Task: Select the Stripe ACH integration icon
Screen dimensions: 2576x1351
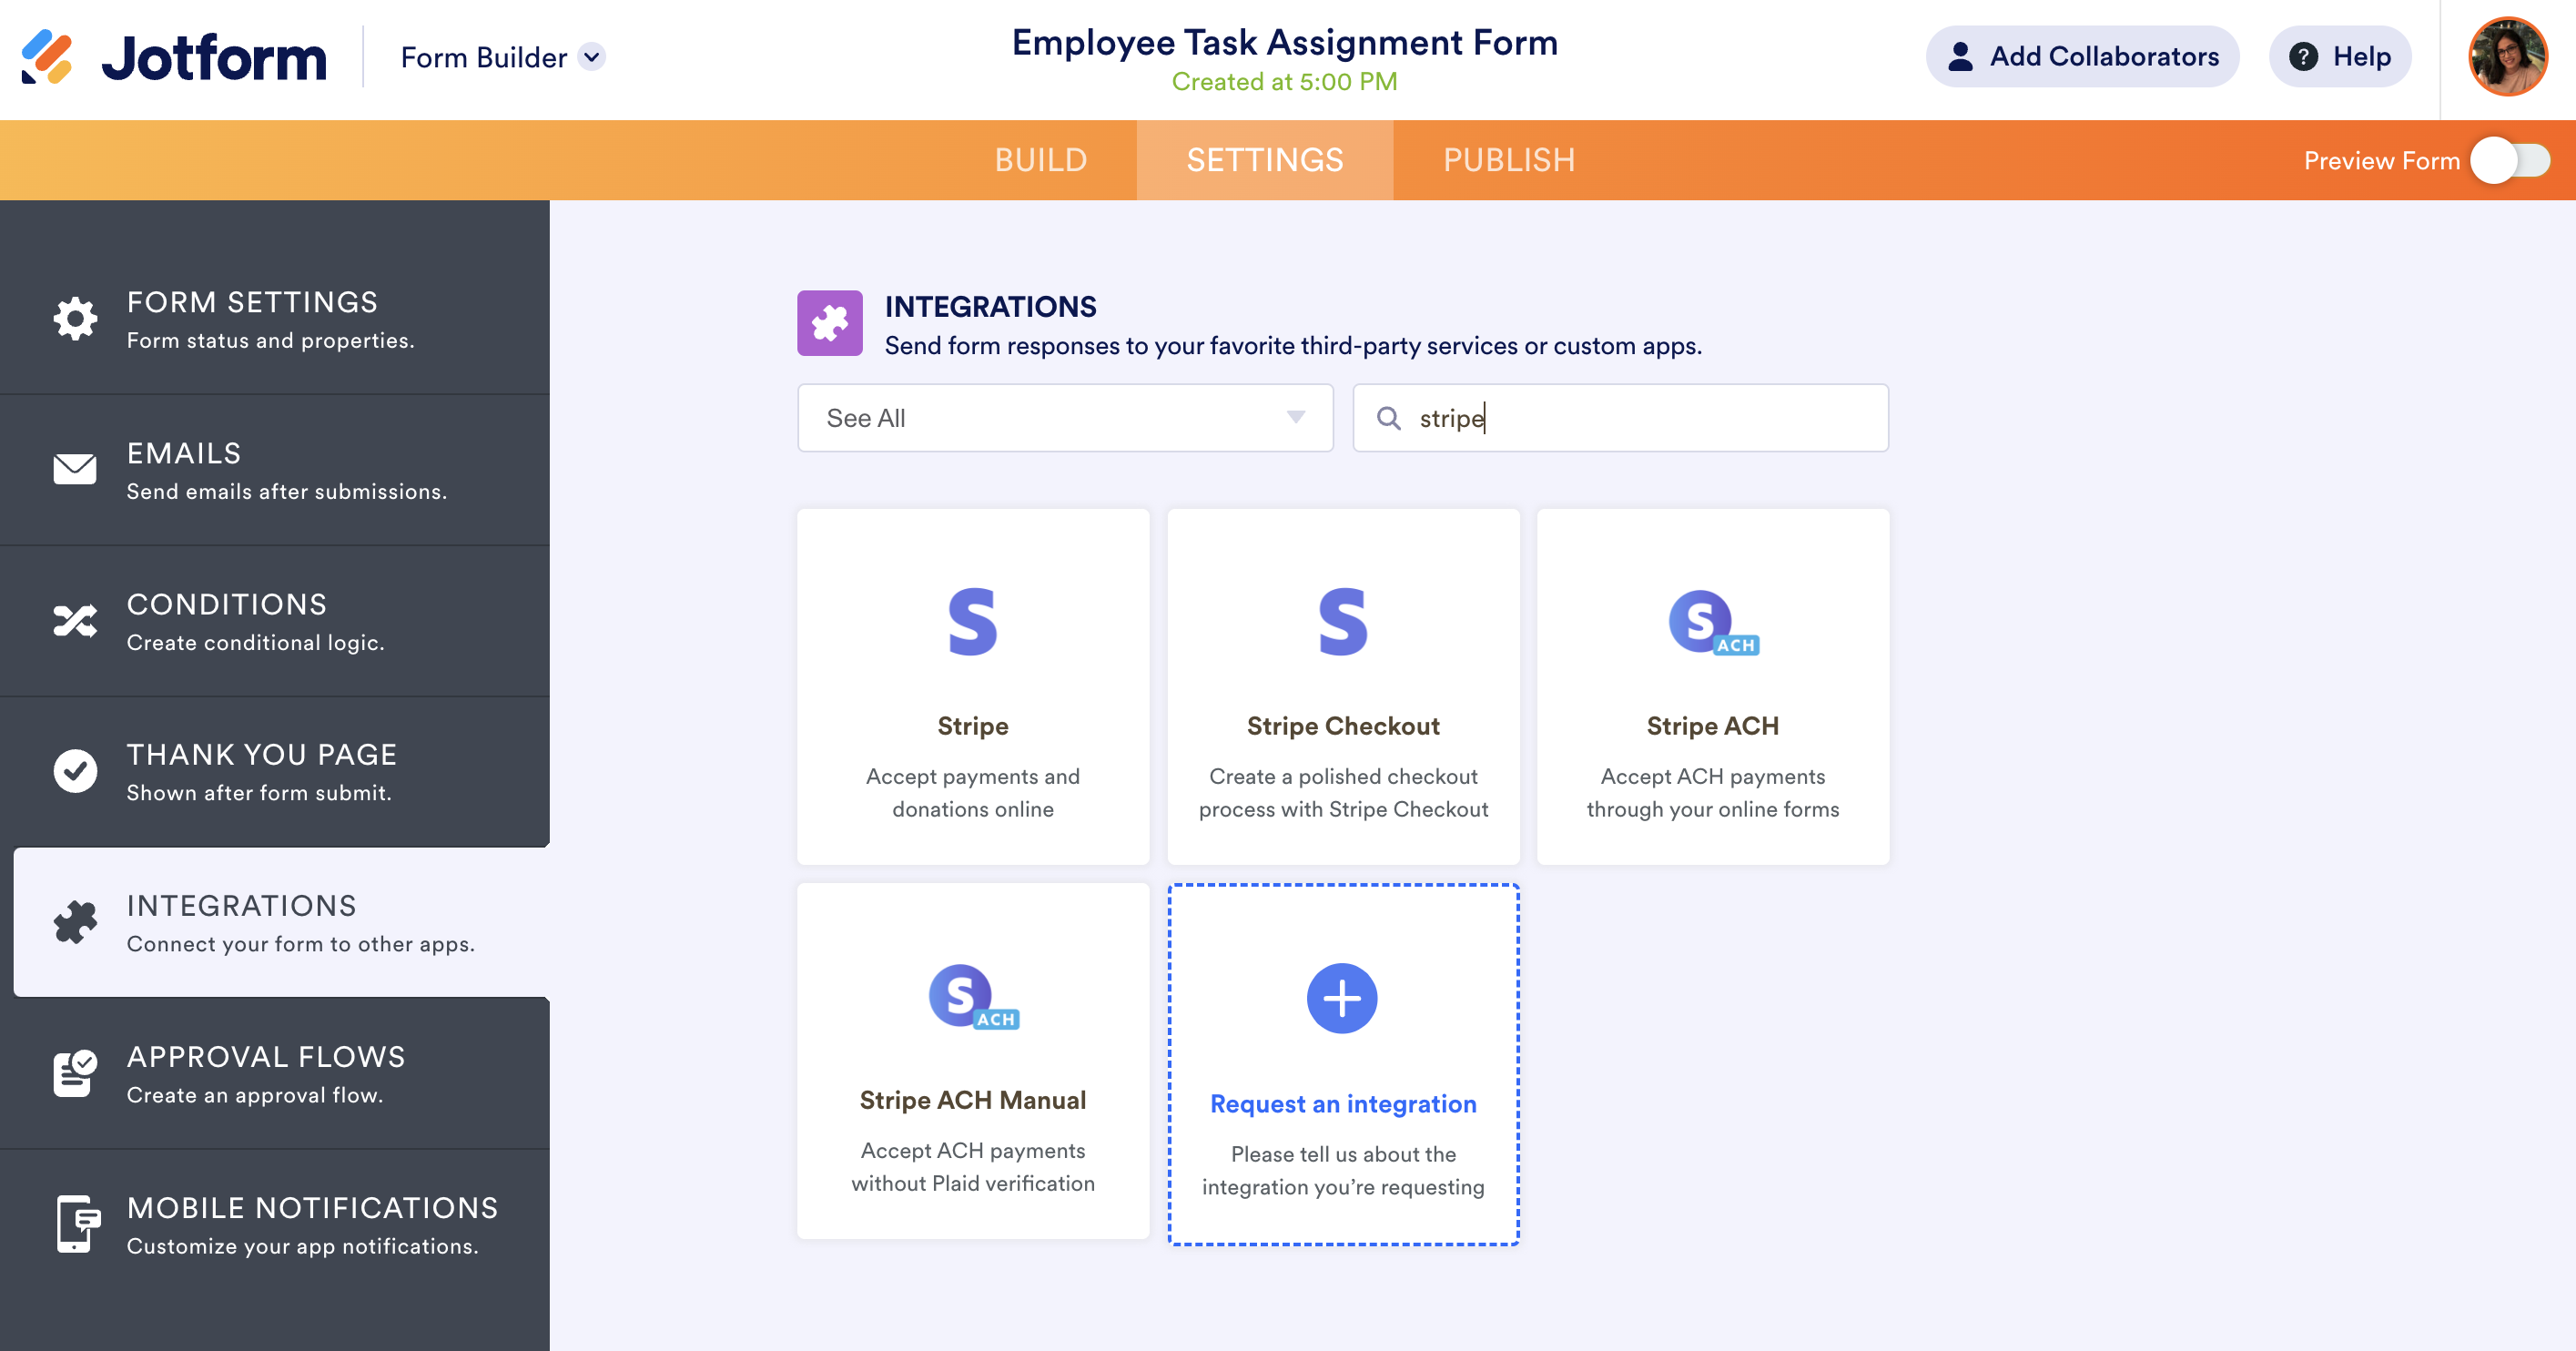Action: (1712, 623)
